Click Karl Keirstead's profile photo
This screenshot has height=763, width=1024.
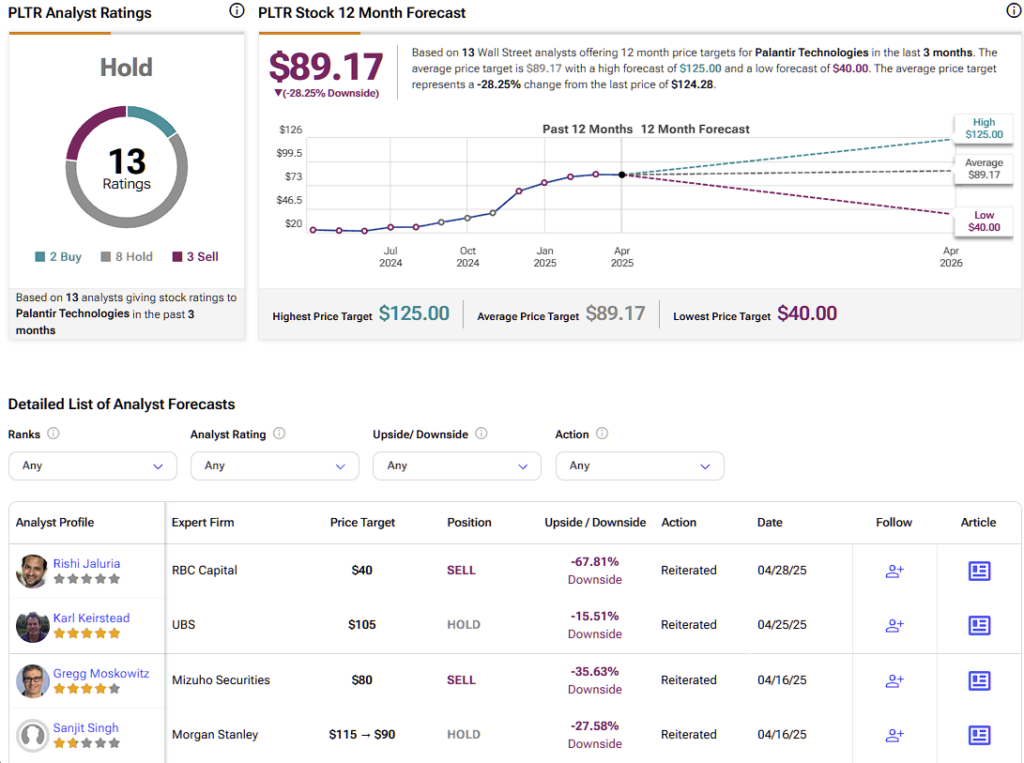click(32, 626)
